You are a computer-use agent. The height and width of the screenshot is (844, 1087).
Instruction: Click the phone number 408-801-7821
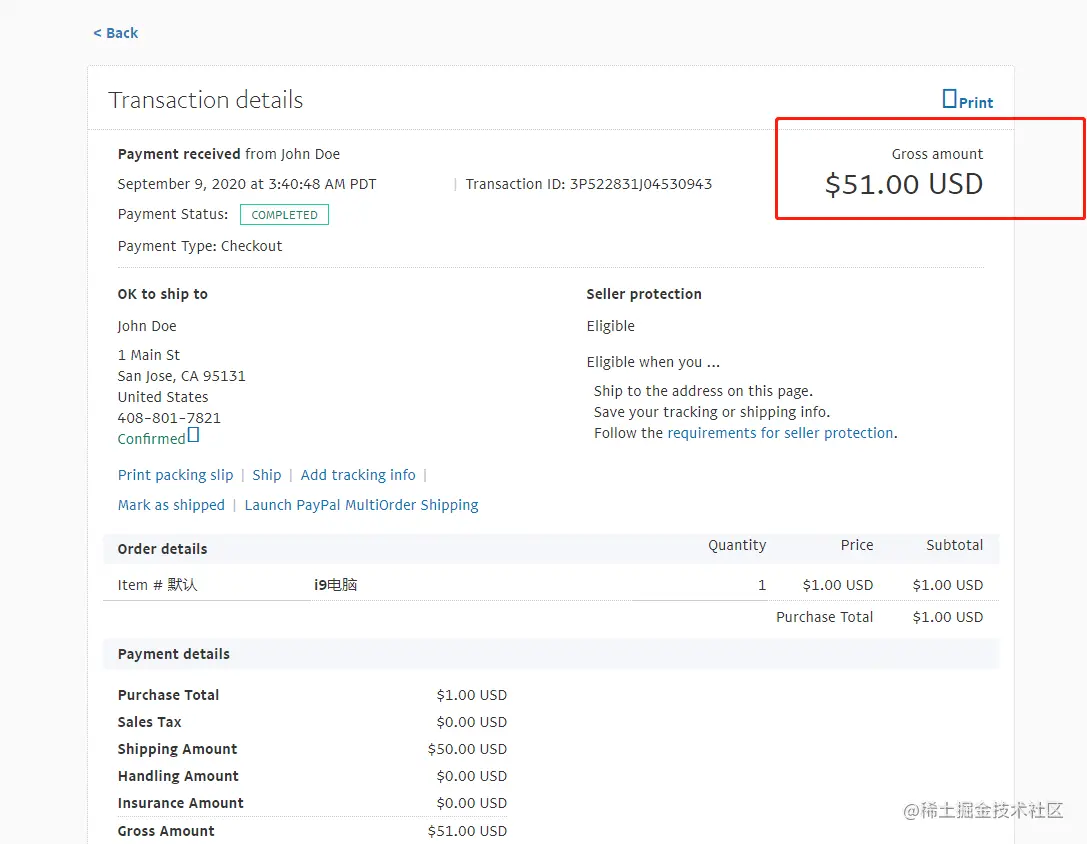pyautogui.click(x=169, y=418)
